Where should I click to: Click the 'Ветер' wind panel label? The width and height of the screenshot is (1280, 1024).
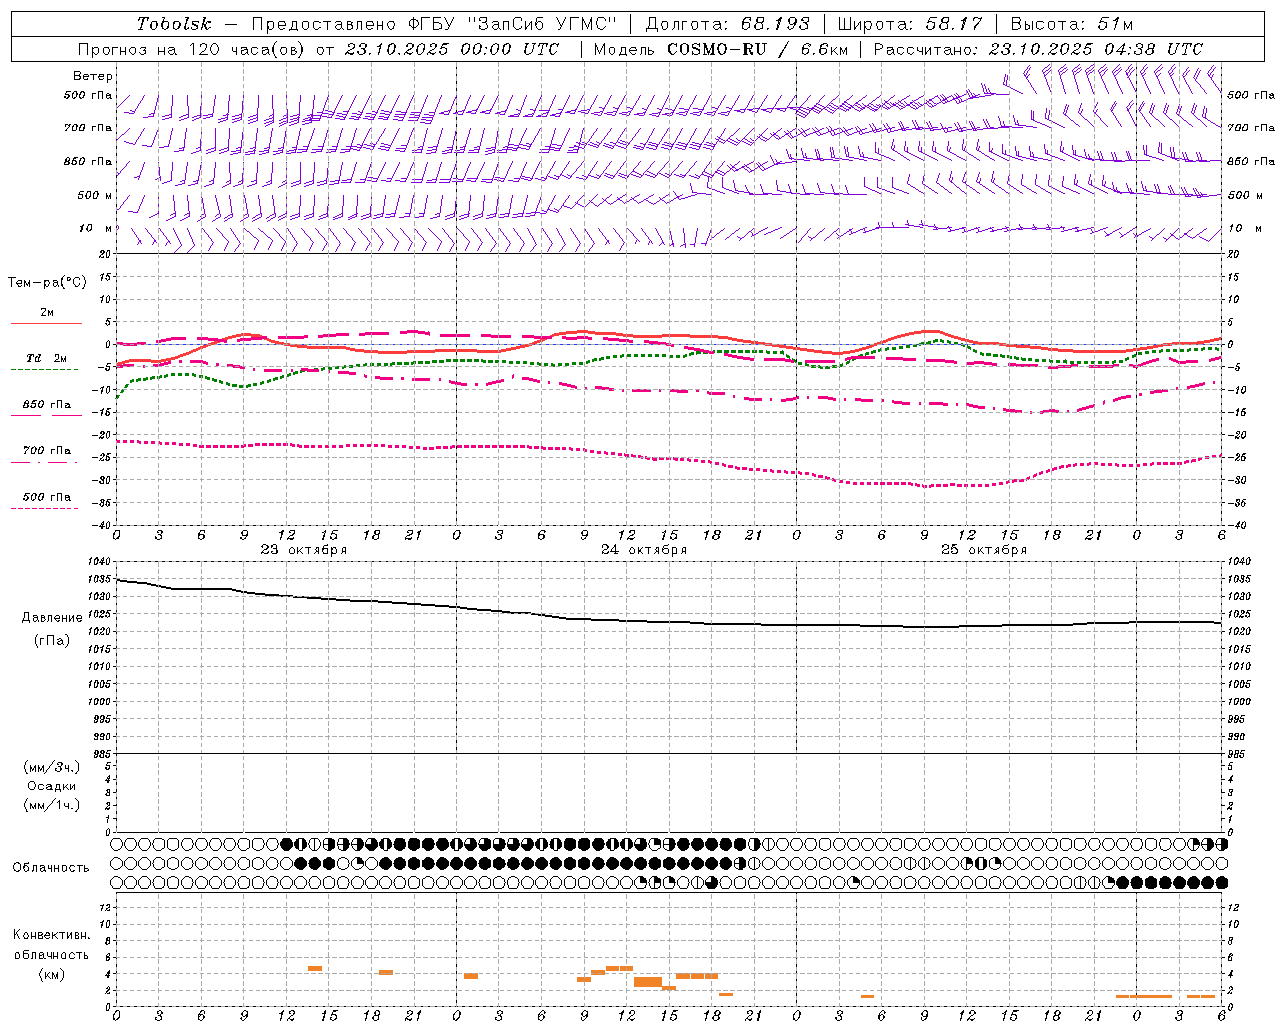(x=93, y=76)
